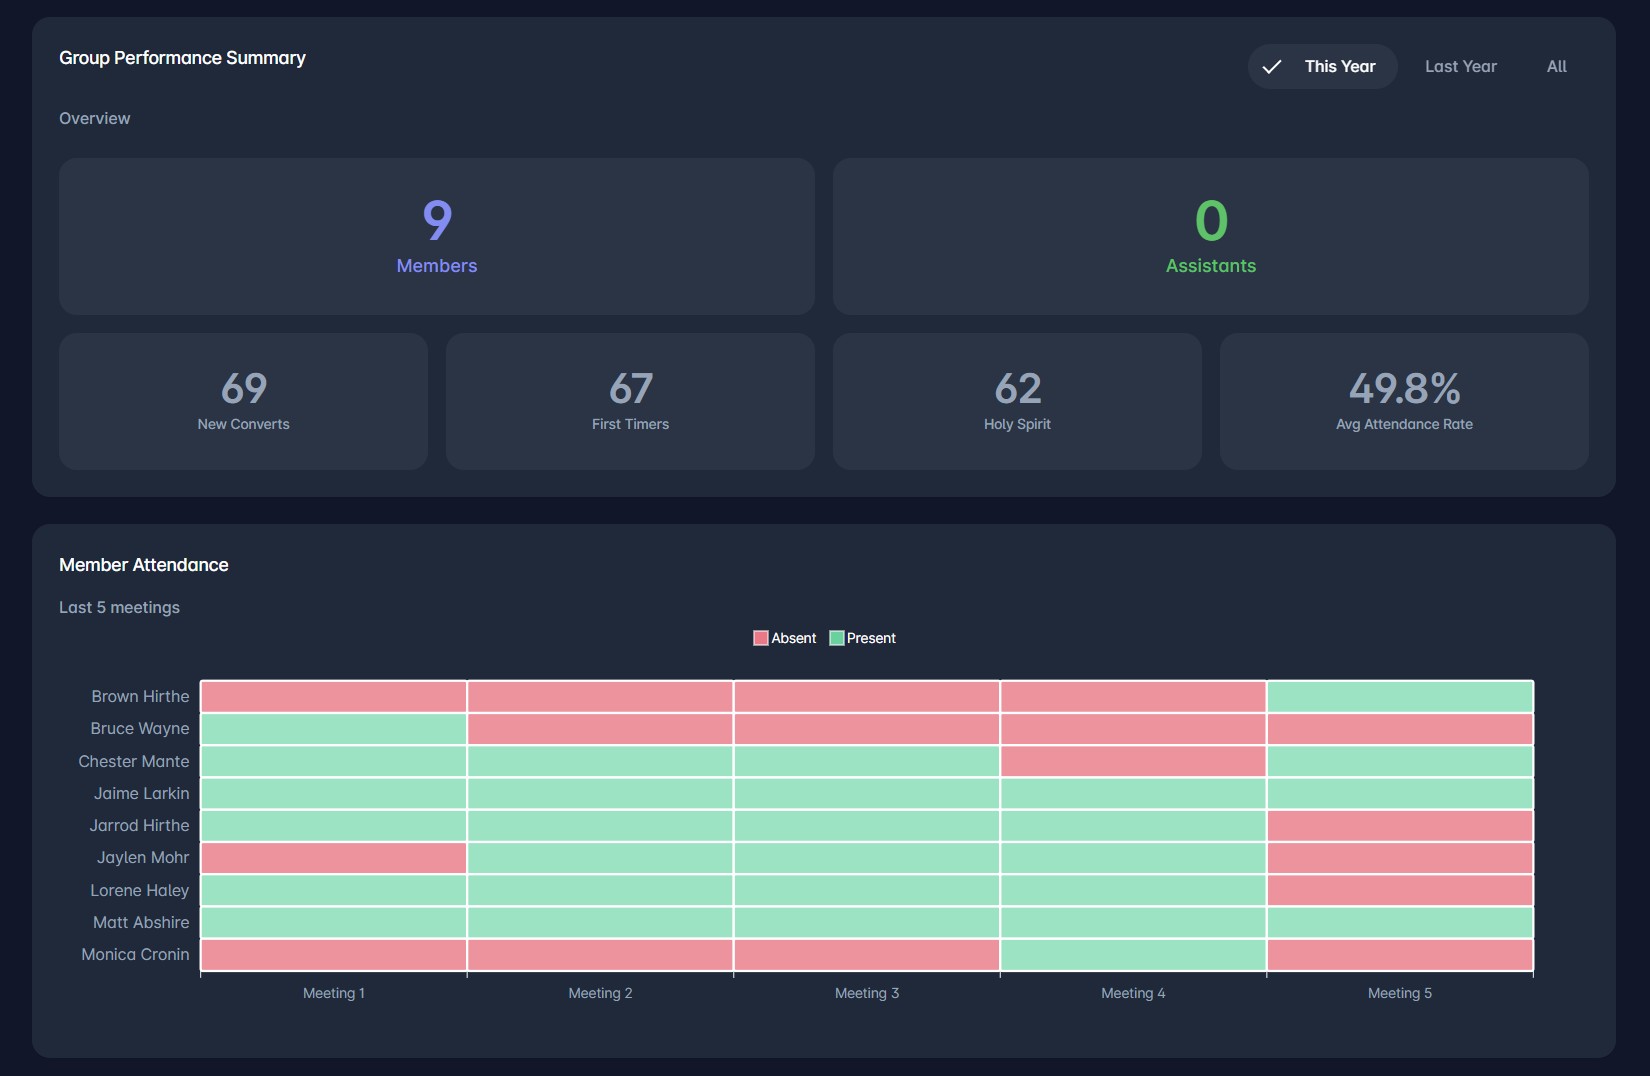Click the Group Performance Summary heading
This screenshot has width=1650, height=1076.
click(182, 58)
